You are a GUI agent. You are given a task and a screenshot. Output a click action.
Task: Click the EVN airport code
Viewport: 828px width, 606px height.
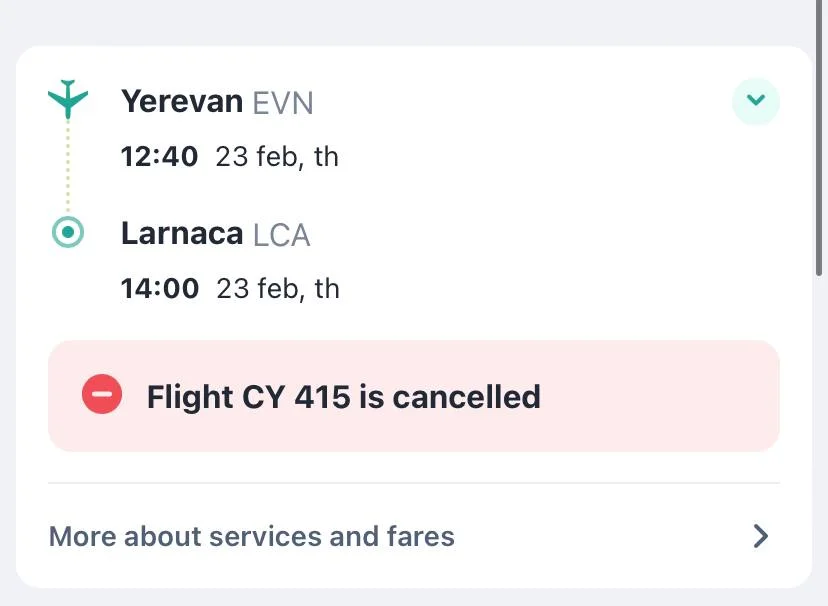point(283,103)
